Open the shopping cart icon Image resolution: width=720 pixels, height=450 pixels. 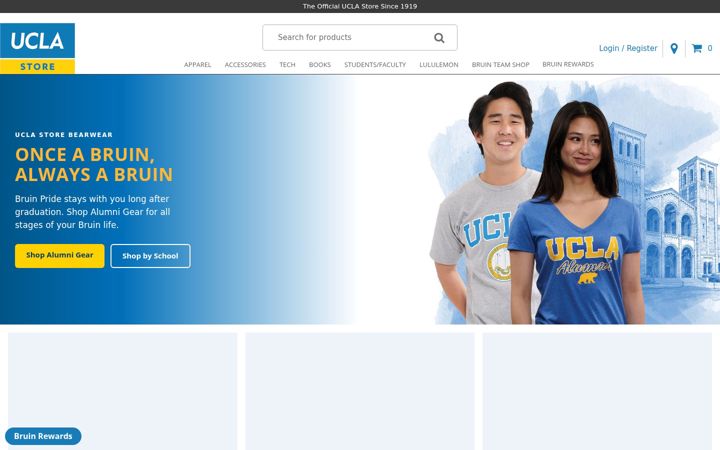coord(697,48)
